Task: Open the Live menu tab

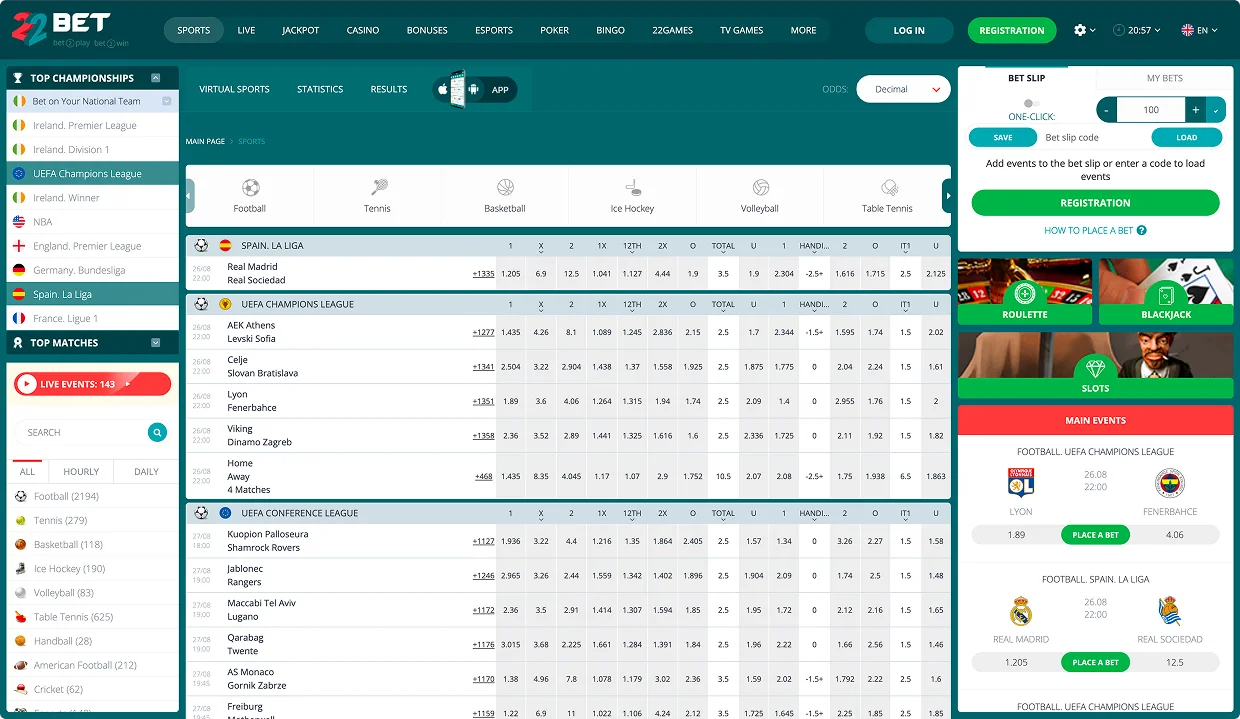Action: 246,30
